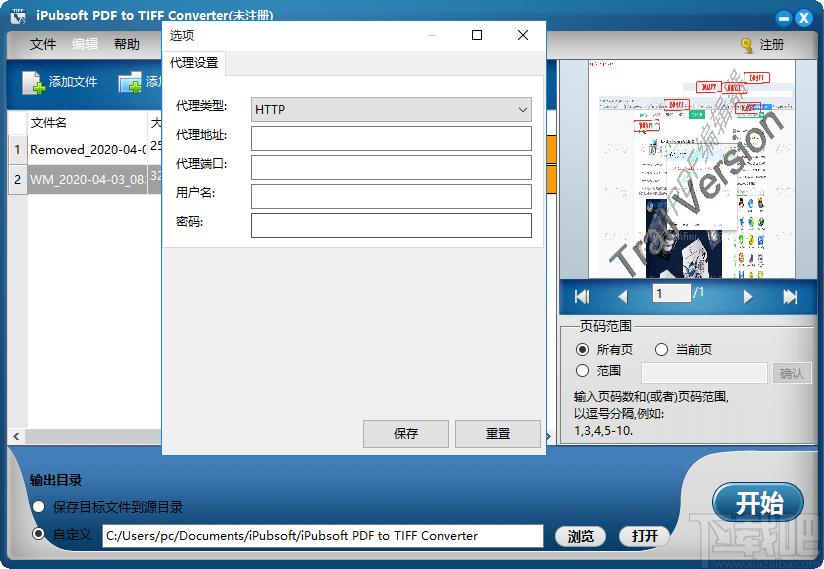Viewport: 824px width, 569px height.
Task: Open the 代理类型 HTTP dropdown
Action: pyautogui.click(x=391, y=109)
